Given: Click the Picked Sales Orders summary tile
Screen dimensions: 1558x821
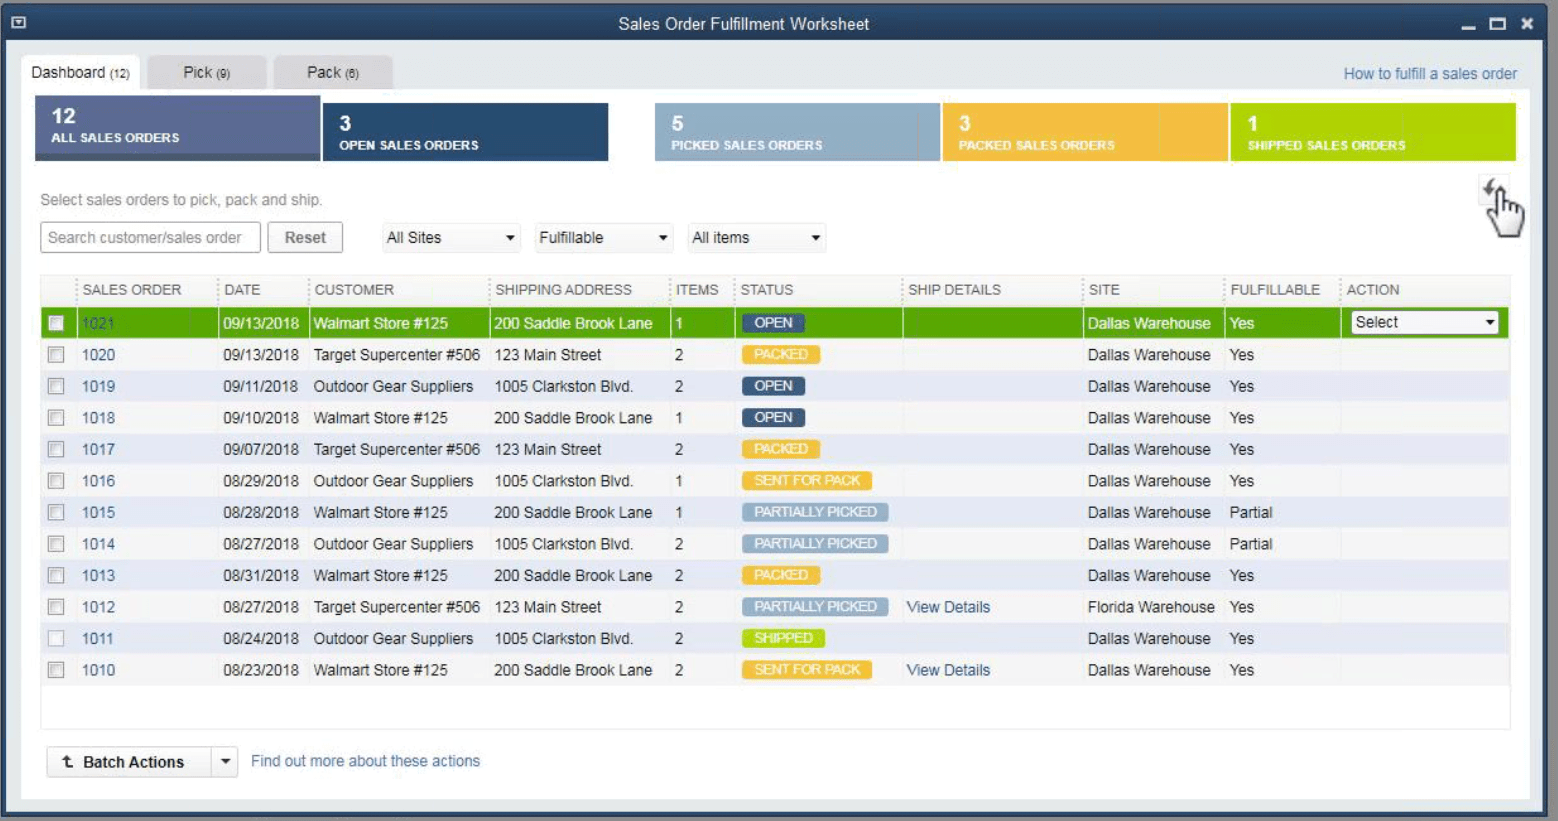Looking at the screenshot, I should (x=797, y=131).
